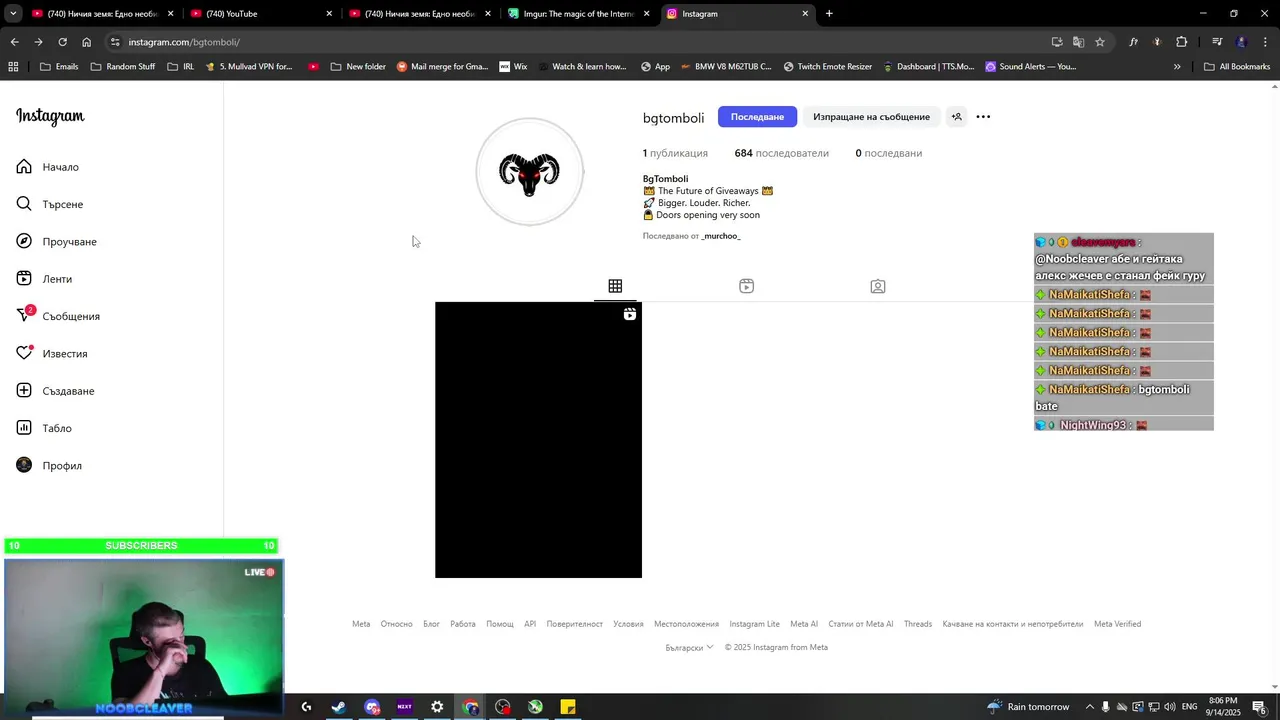Click the Блог footer link
Screen dimensions: 1280x720
pyautogui.click(x=431, y=624)
